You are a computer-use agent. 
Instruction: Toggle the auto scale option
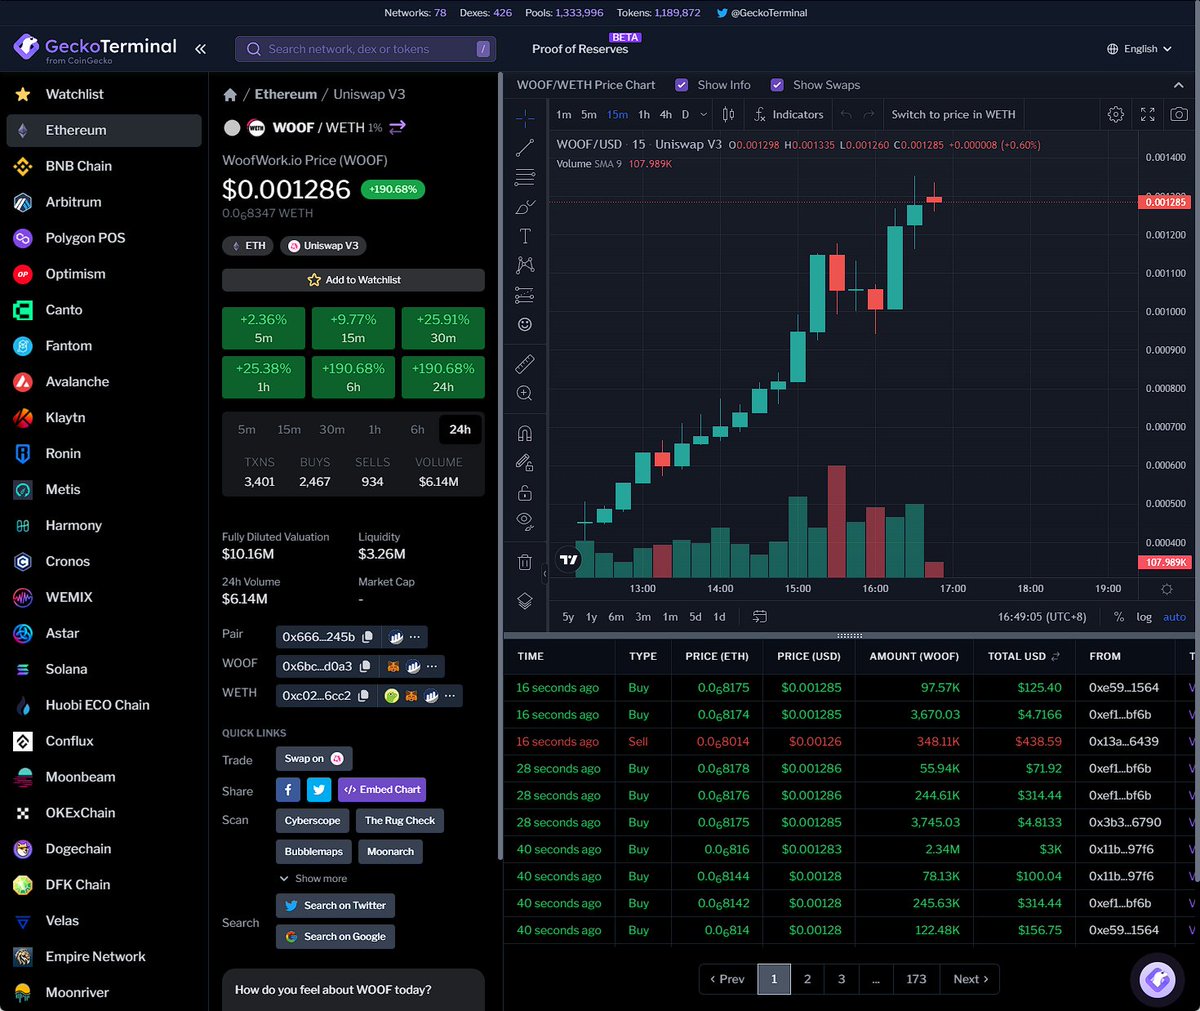click(x=1174, y=617)
